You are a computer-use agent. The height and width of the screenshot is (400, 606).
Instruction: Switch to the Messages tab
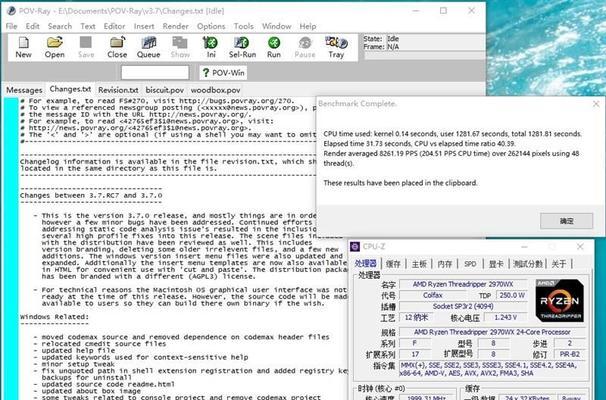(x=24, y=90)
